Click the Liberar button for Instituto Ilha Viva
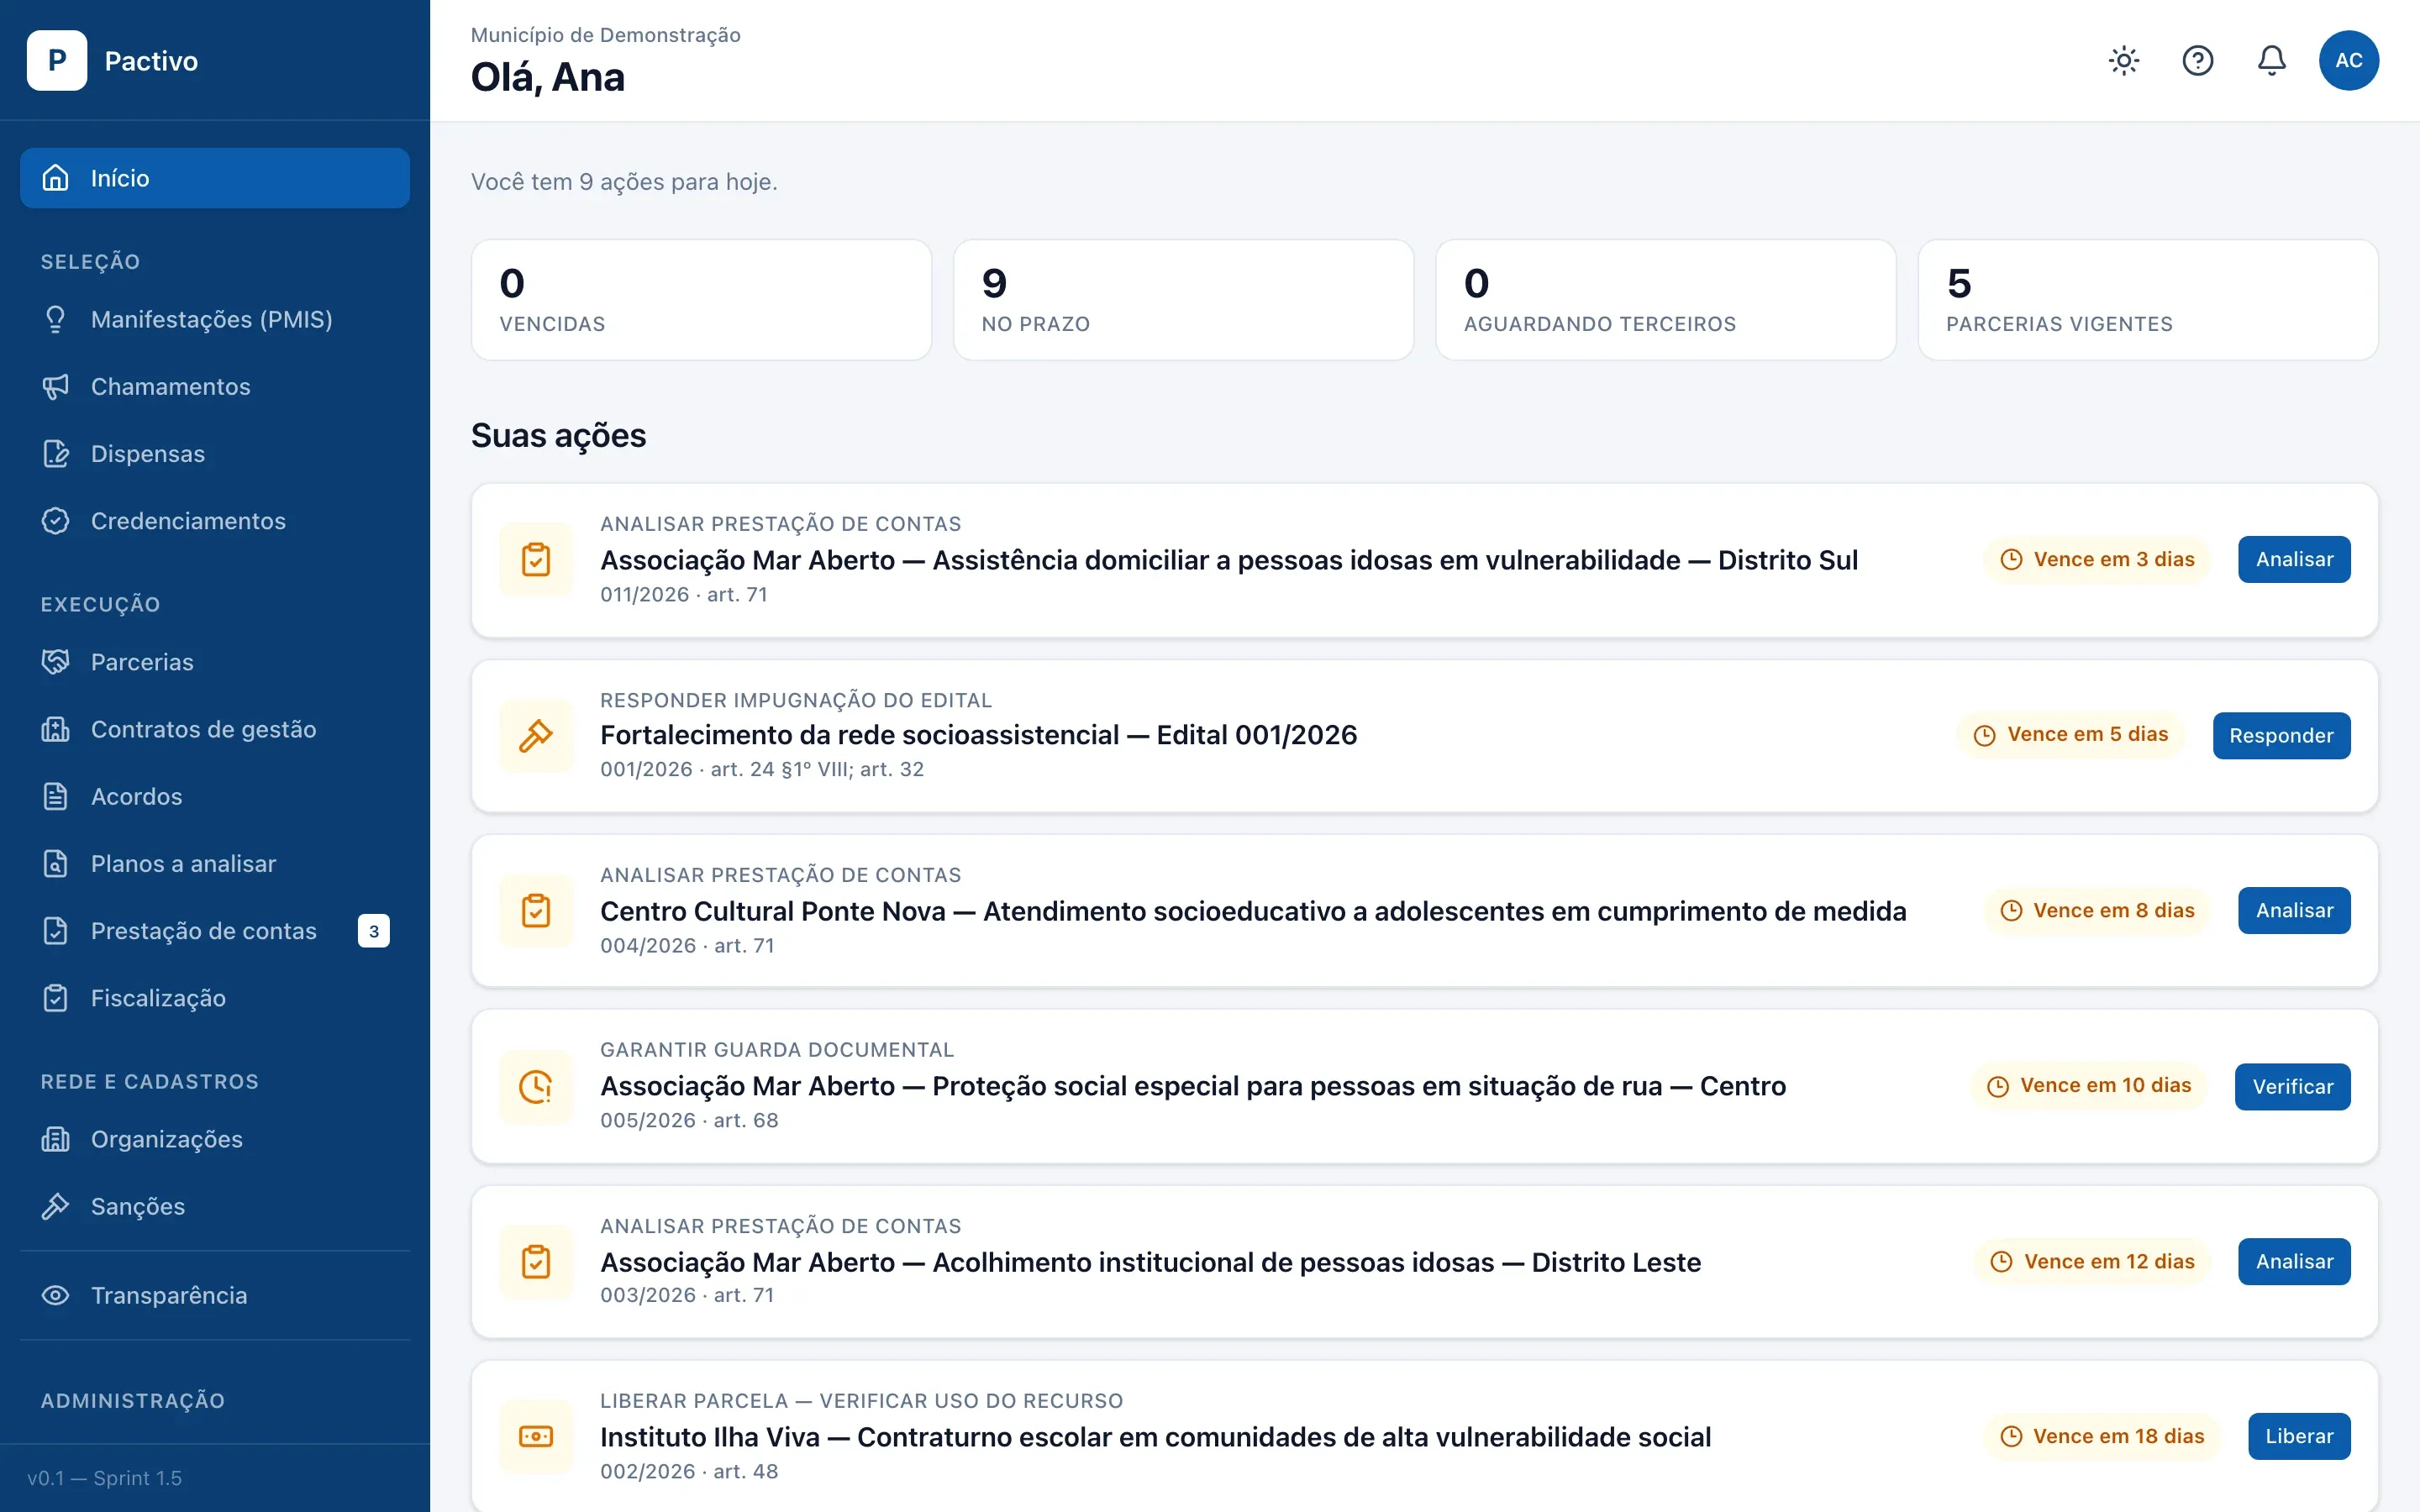The width and height of the screenshot is (2420, 1512). (x=2299, y=1436)
